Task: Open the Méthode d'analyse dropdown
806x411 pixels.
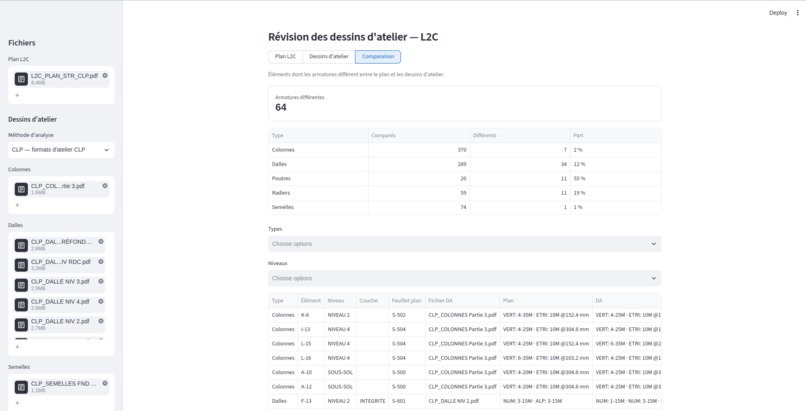Action: [61, 150]
